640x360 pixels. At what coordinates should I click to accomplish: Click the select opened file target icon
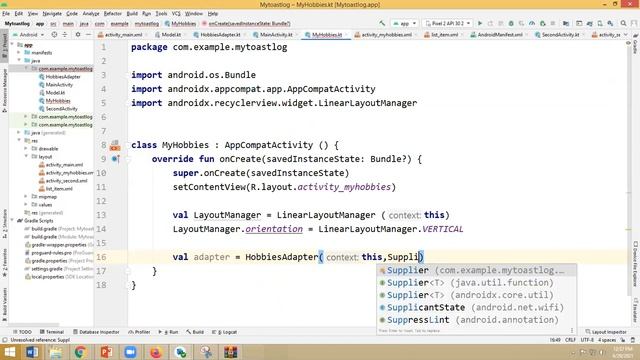coord(54,35)
